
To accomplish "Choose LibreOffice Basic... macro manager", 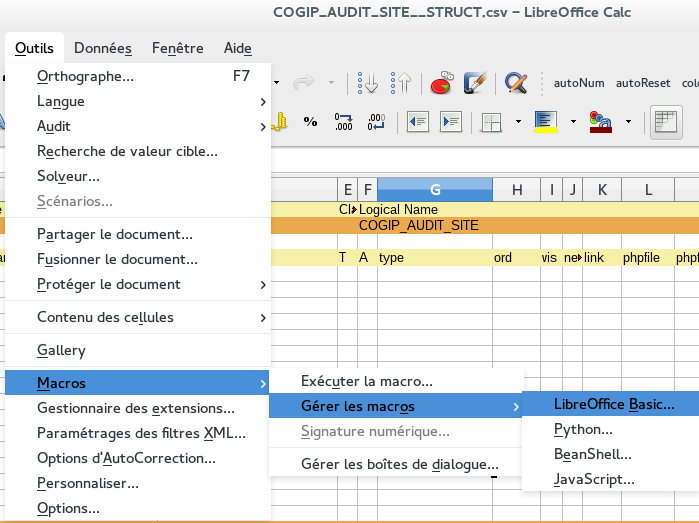I will (611, 404).
